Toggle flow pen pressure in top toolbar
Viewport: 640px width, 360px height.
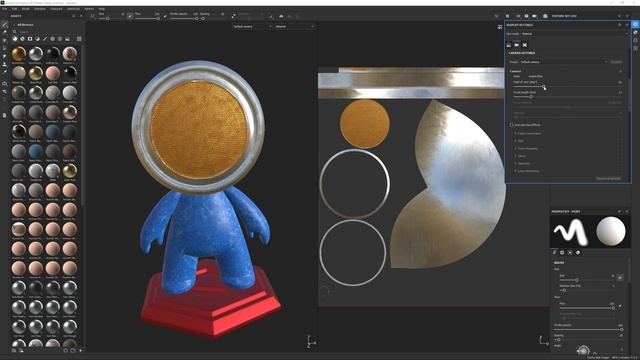tap(165, 16)
